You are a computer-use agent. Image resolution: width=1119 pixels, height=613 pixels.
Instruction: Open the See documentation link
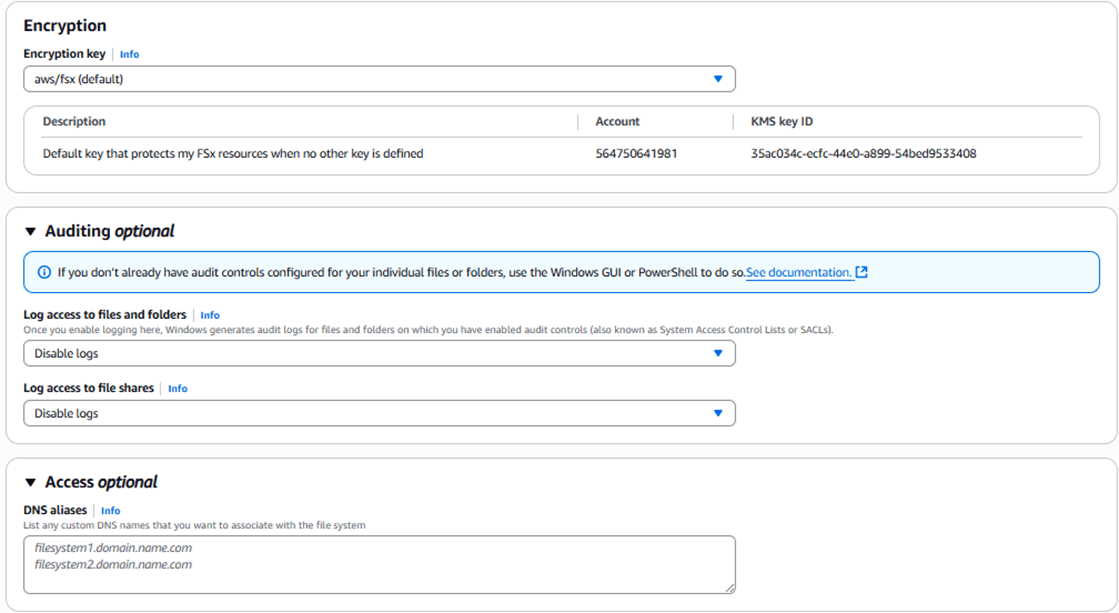click(x=799, y=272)
